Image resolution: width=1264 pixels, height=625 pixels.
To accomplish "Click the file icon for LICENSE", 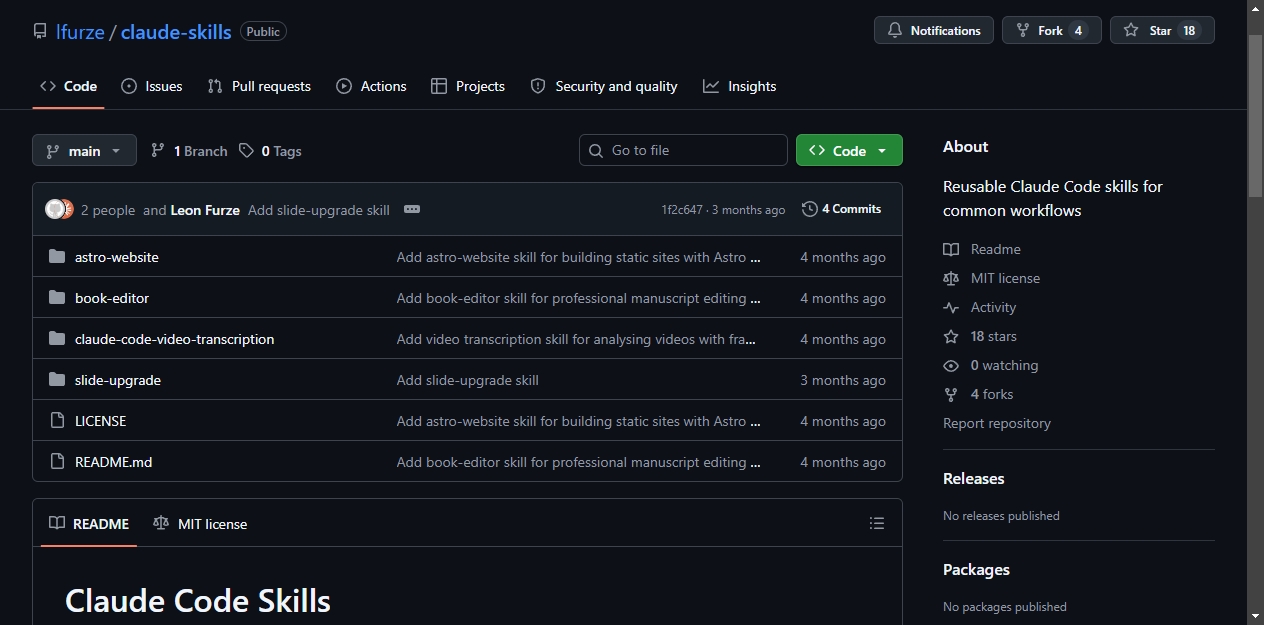I will click(x=57, y=421).
